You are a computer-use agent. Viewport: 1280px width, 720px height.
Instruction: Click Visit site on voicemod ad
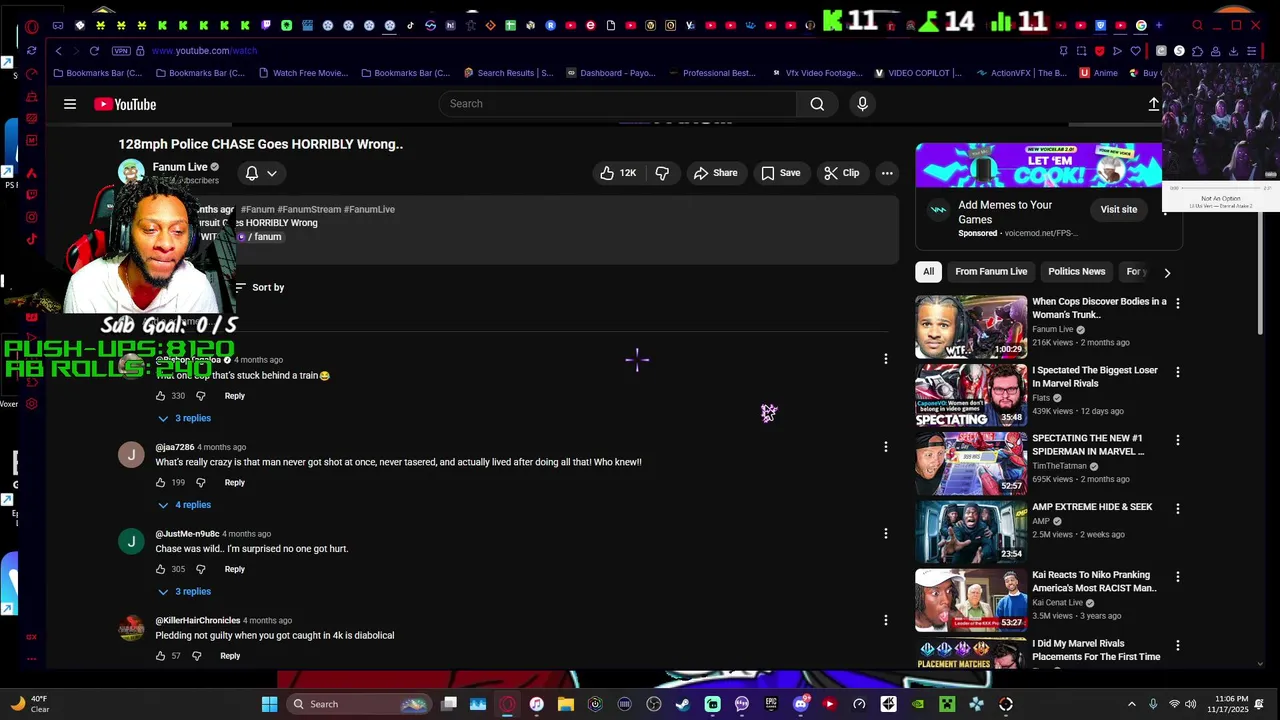coord(1119,209)
